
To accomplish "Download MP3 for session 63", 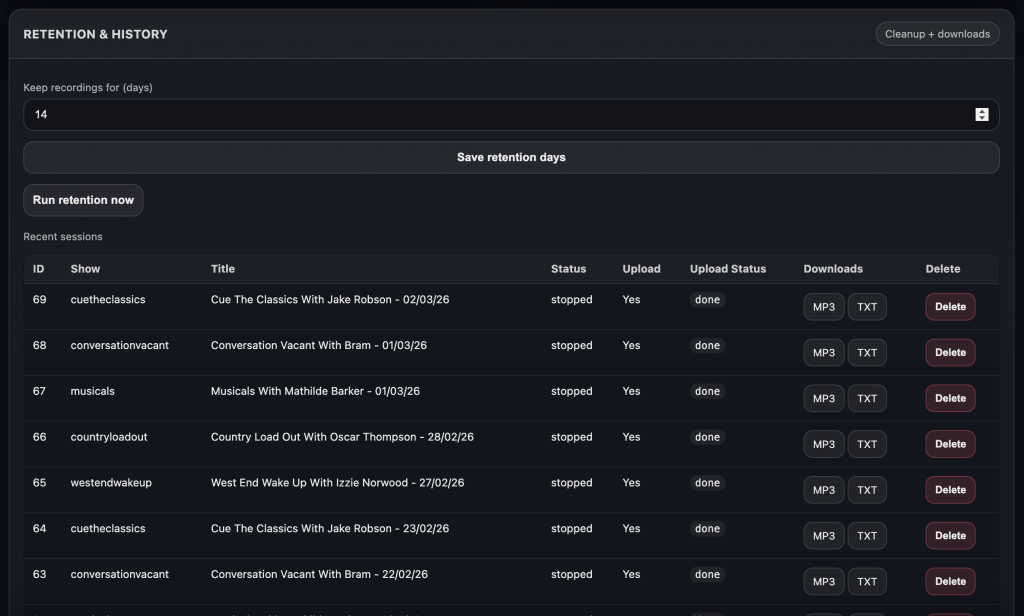I will (823, 582).
